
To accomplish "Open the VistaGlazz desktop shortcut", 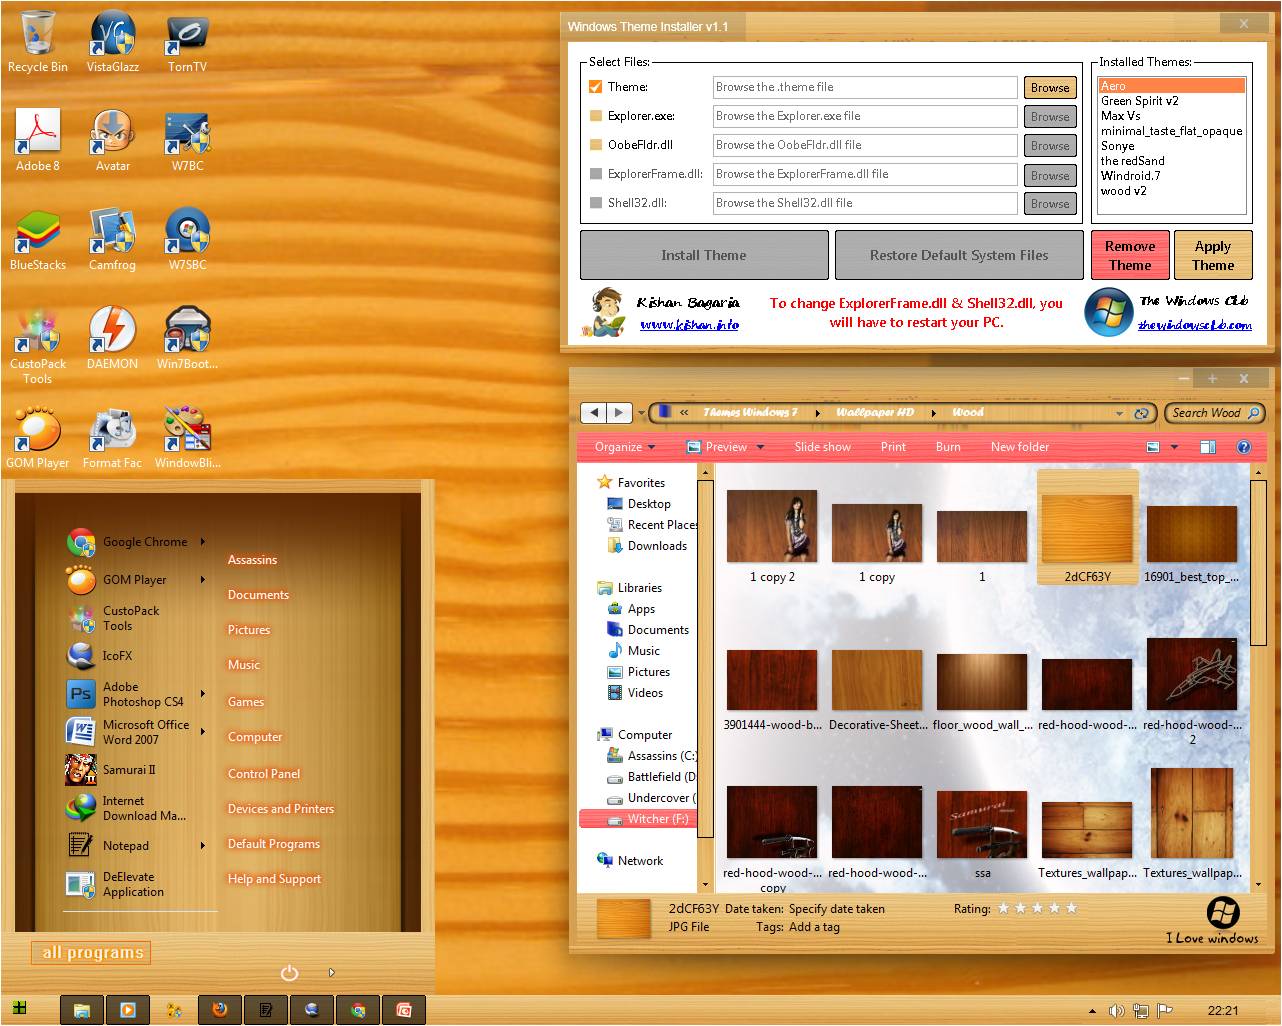I will click(113, 42).
